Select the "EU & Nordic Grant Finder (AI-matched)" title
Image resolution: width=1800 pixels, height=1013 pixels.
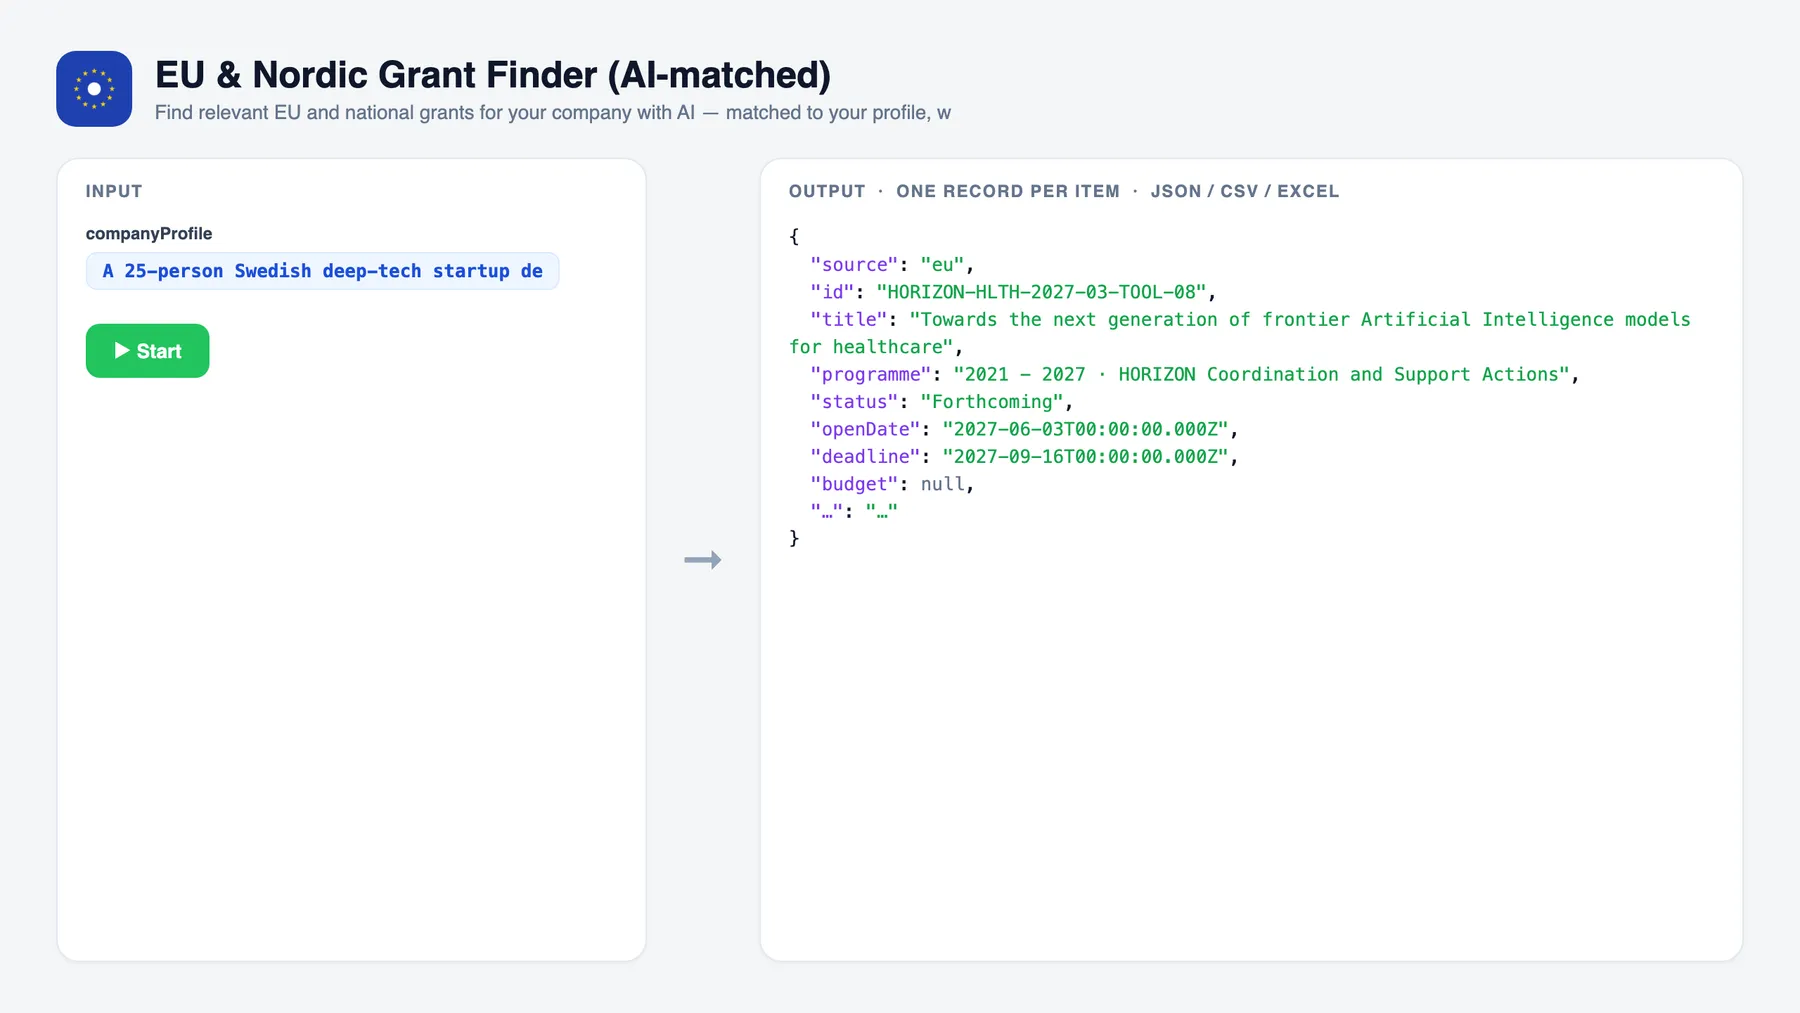493,75
